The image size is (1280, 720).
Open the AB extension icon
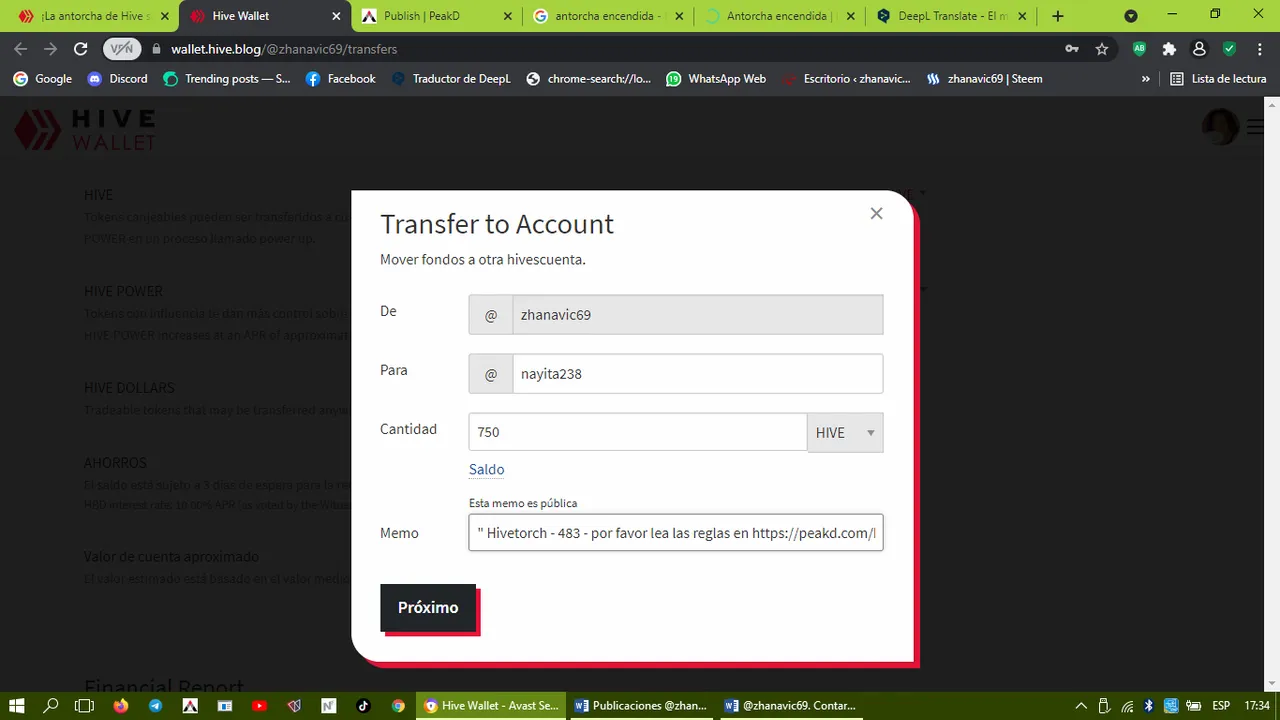1139,49
